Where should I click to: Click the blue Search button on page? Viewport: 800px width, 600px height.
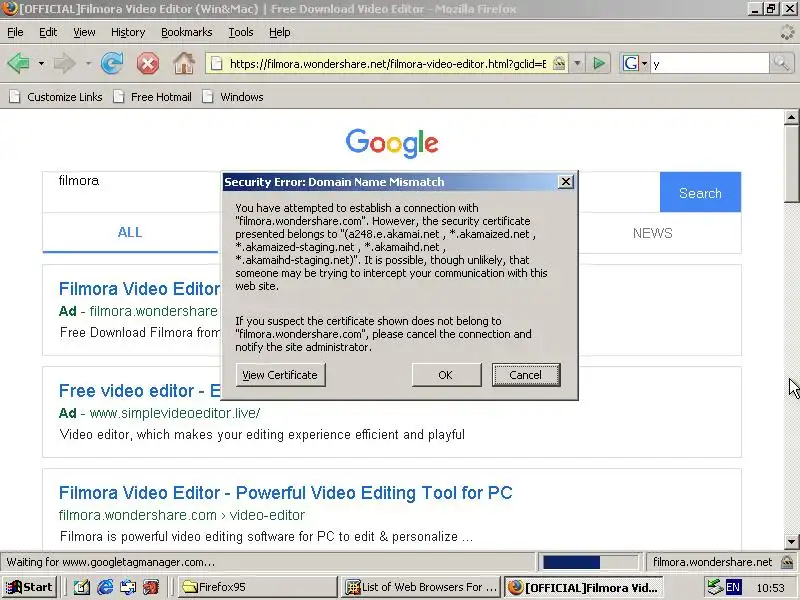pos(700,192)
